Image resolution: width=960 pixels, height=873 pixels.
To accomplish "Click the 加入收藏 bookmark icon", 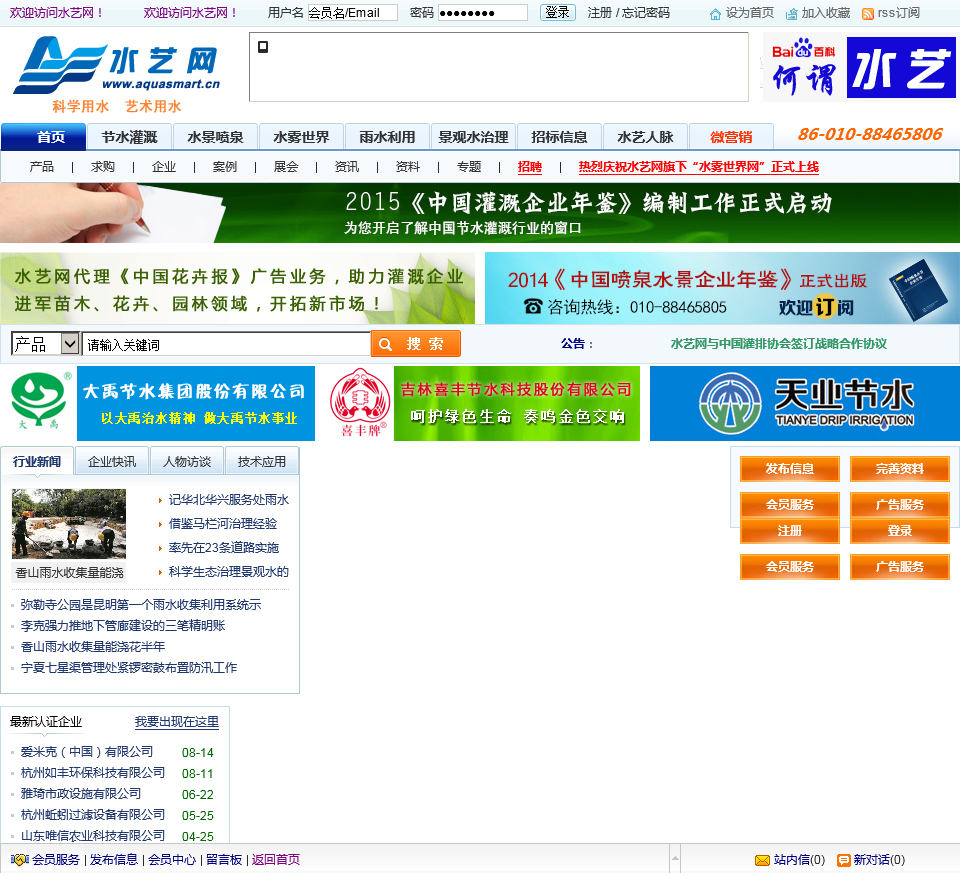I will [792, 13].
